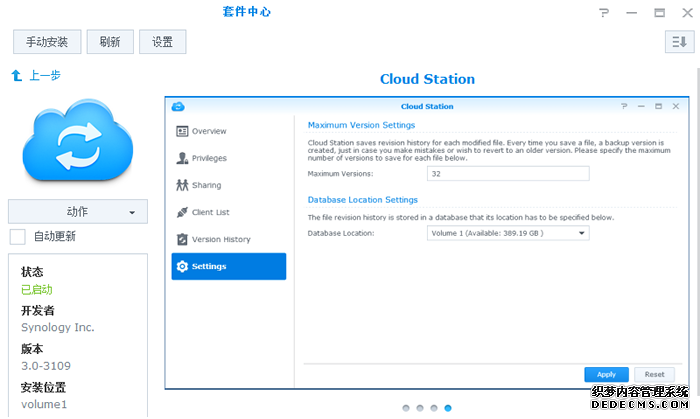
Task: Toggle the 自动更新 checkbox
Action: point(17,236)
